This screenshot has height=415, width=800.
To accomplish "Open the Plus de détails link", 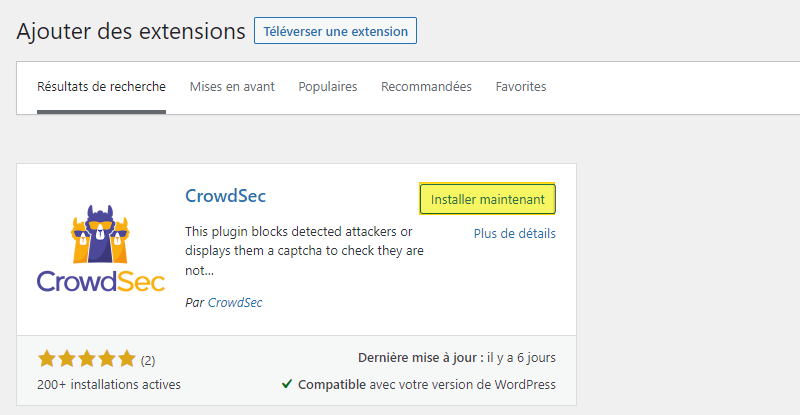I will (514, 234).
